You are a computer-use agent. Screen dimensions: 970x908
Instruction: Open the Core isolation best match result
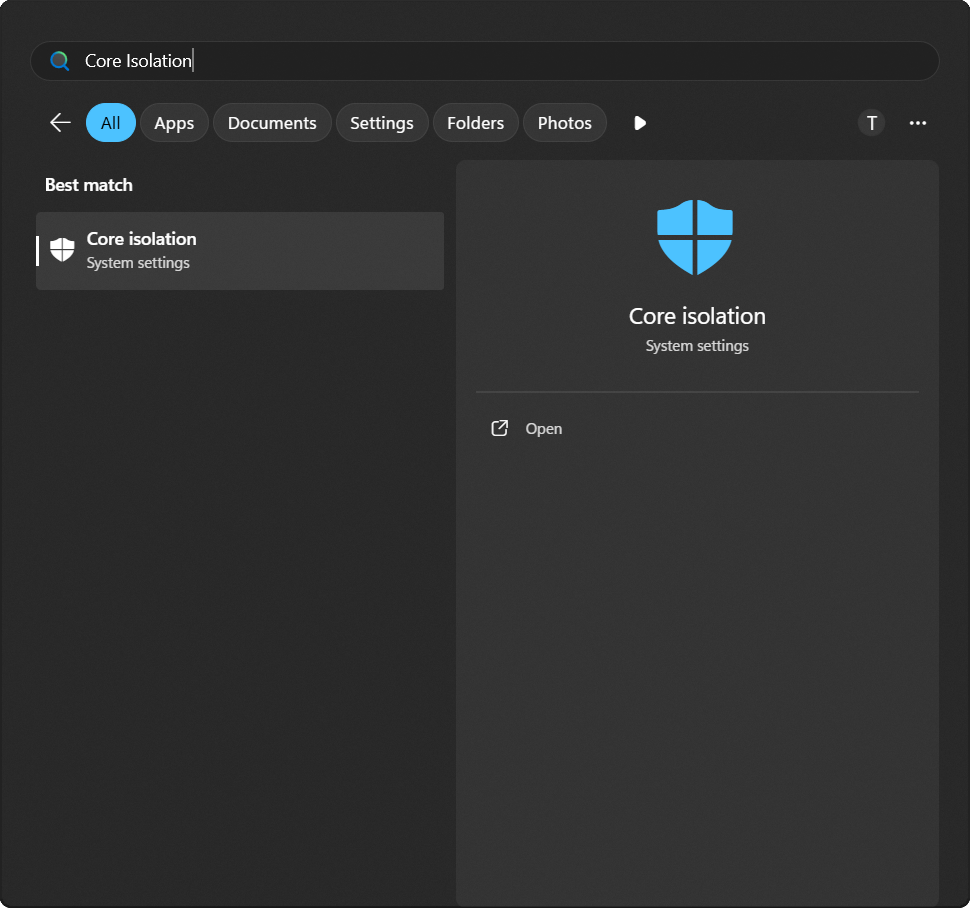coord(240,250)
